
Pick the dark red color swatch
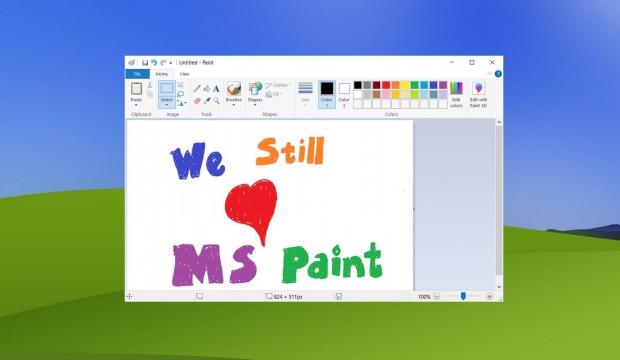point(377,85)
